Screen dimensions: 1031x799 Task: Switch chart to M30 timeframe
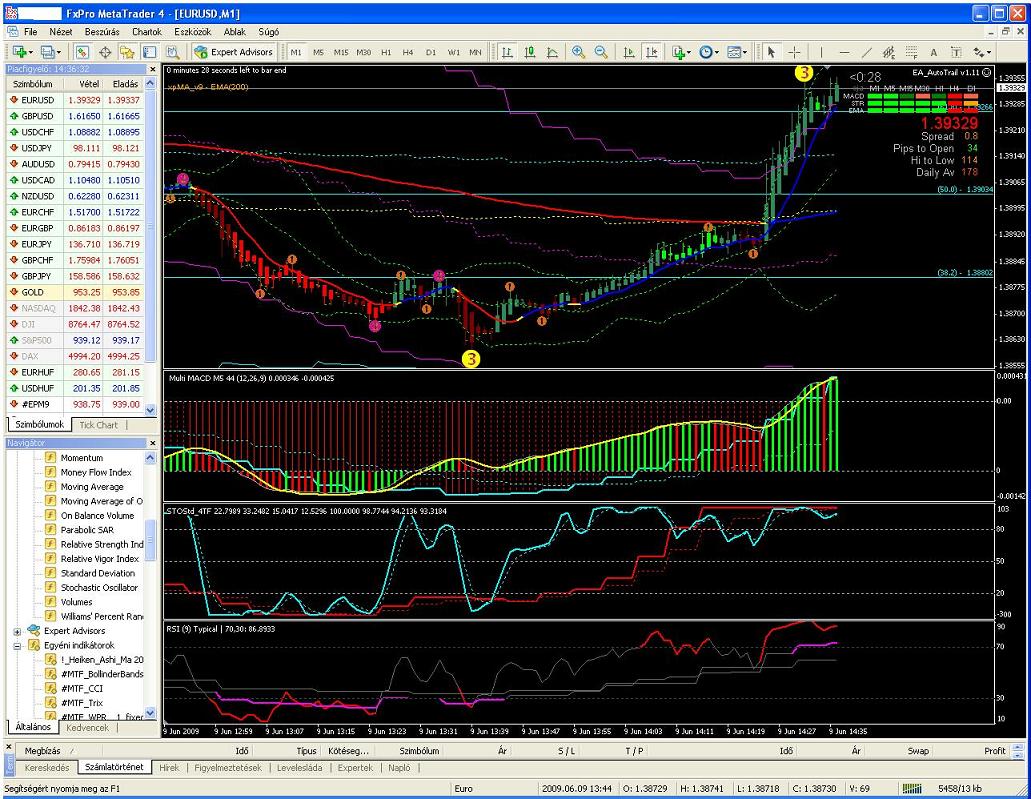click(364, 52)
